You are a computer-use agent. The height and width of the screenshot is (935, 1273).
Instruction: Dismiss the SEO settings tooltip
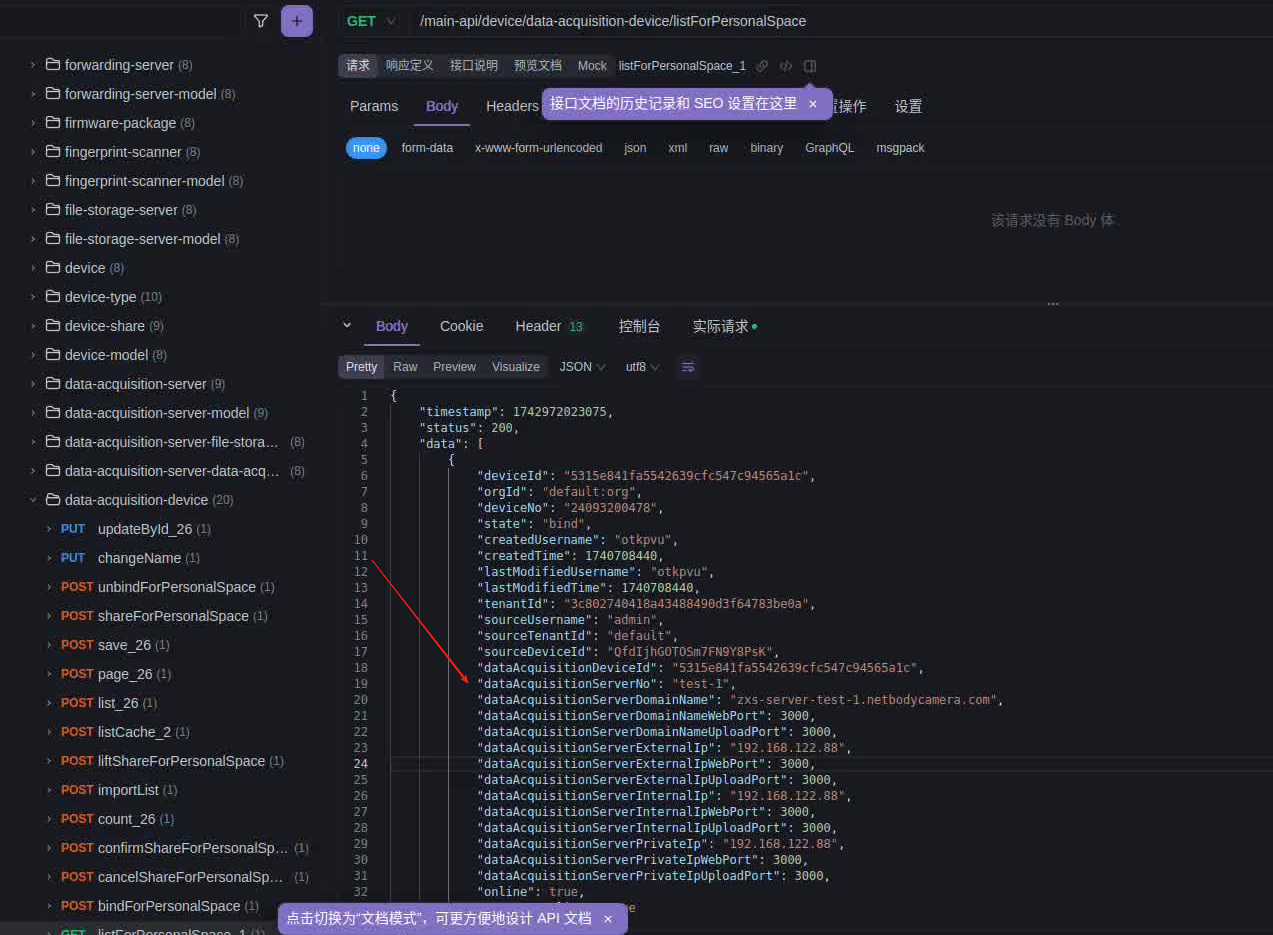pos(813,104)
